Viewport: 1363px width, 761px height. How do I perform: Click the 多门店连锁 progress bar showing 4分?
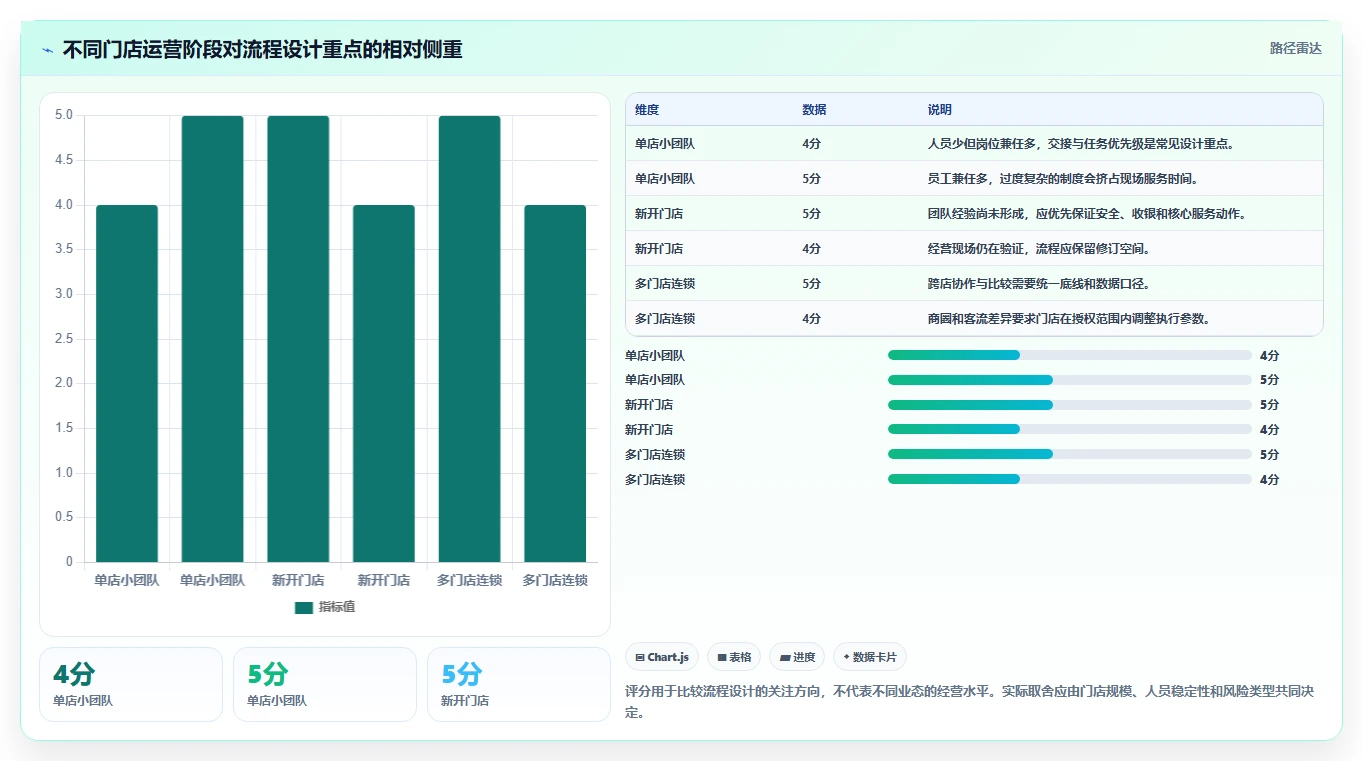click(1070, 479)
